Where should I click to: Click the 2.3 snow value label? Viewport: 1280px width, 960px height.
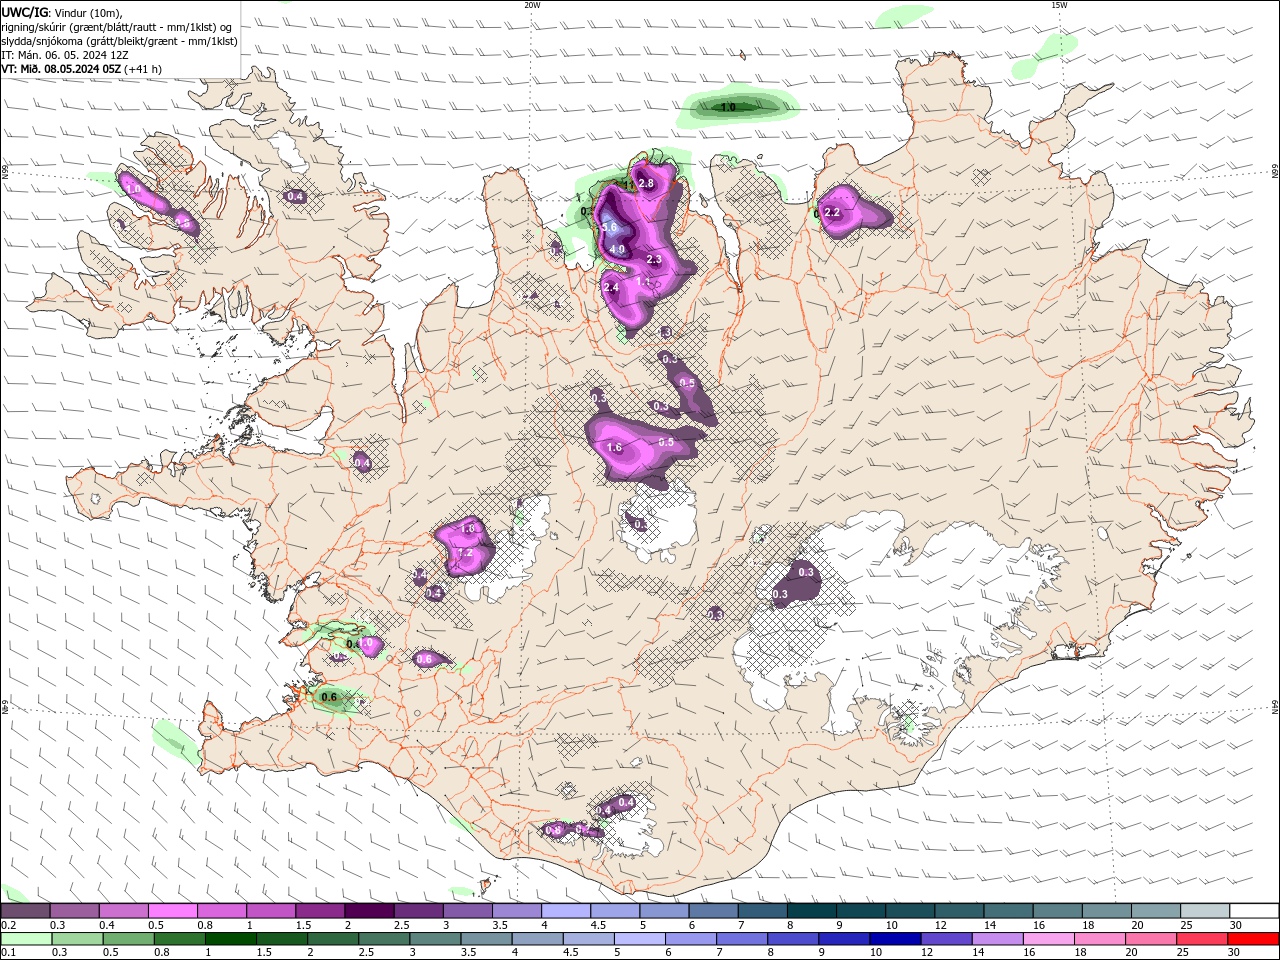coord(654,259)
